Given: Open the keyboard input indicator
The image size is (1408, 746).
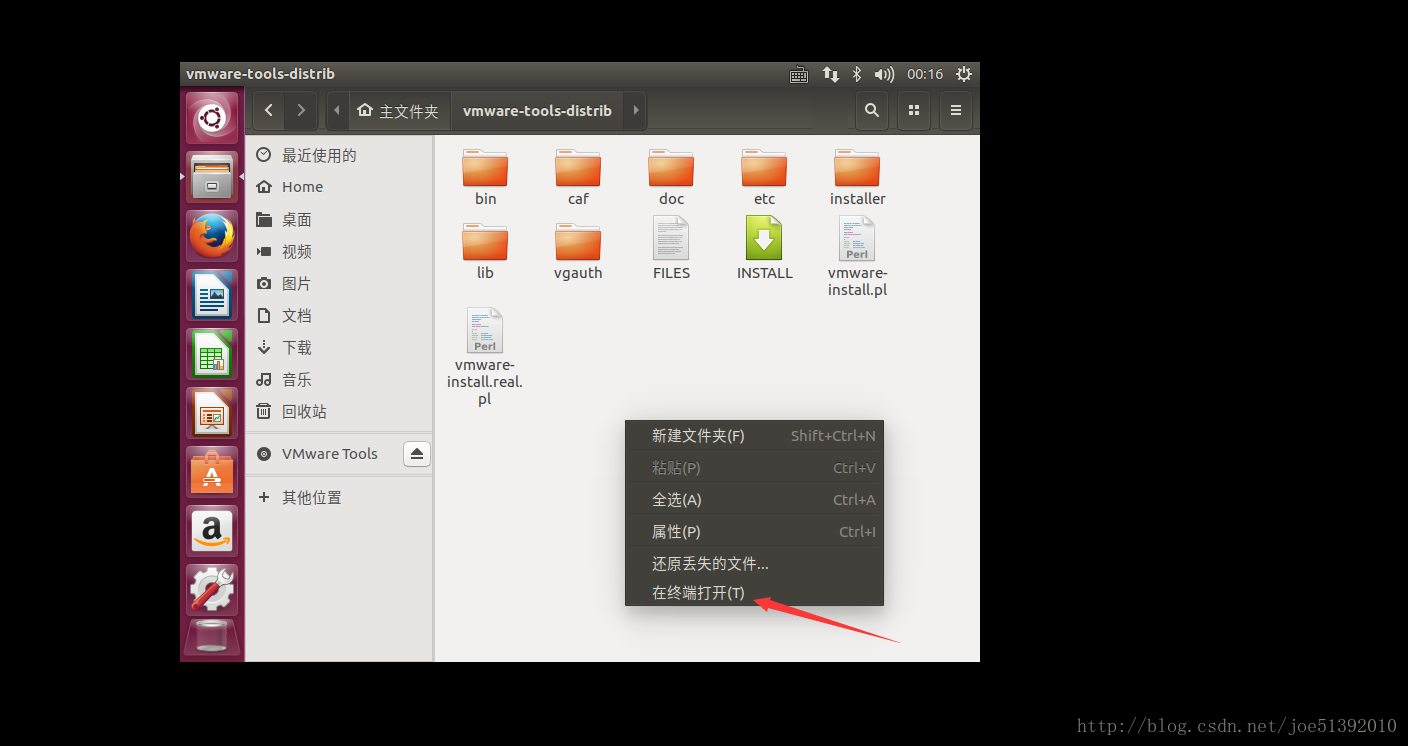Looking at the screenshot, I should (x=799, y=74).
